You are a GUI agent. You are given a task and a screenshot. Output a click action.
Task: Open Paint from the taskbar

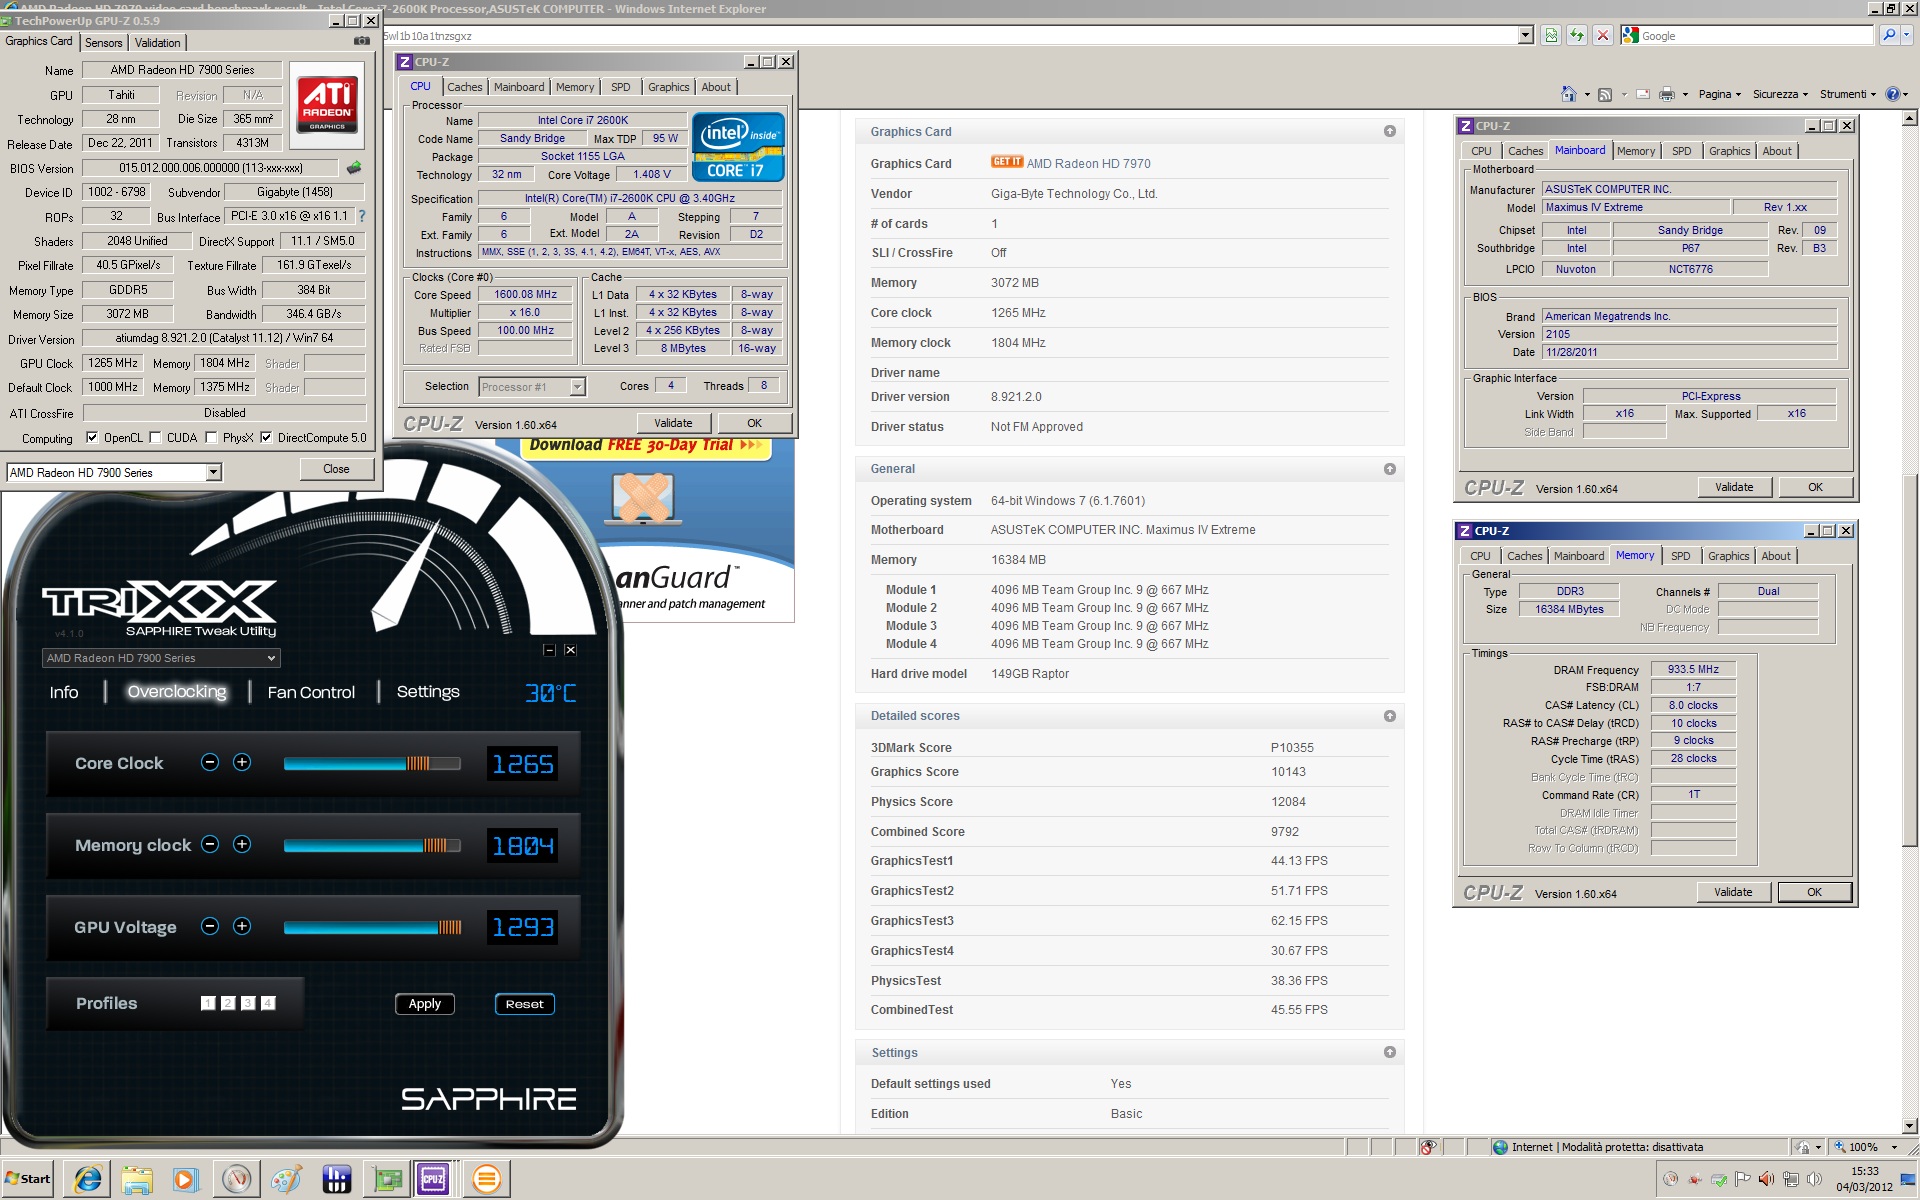[286, 1179]
